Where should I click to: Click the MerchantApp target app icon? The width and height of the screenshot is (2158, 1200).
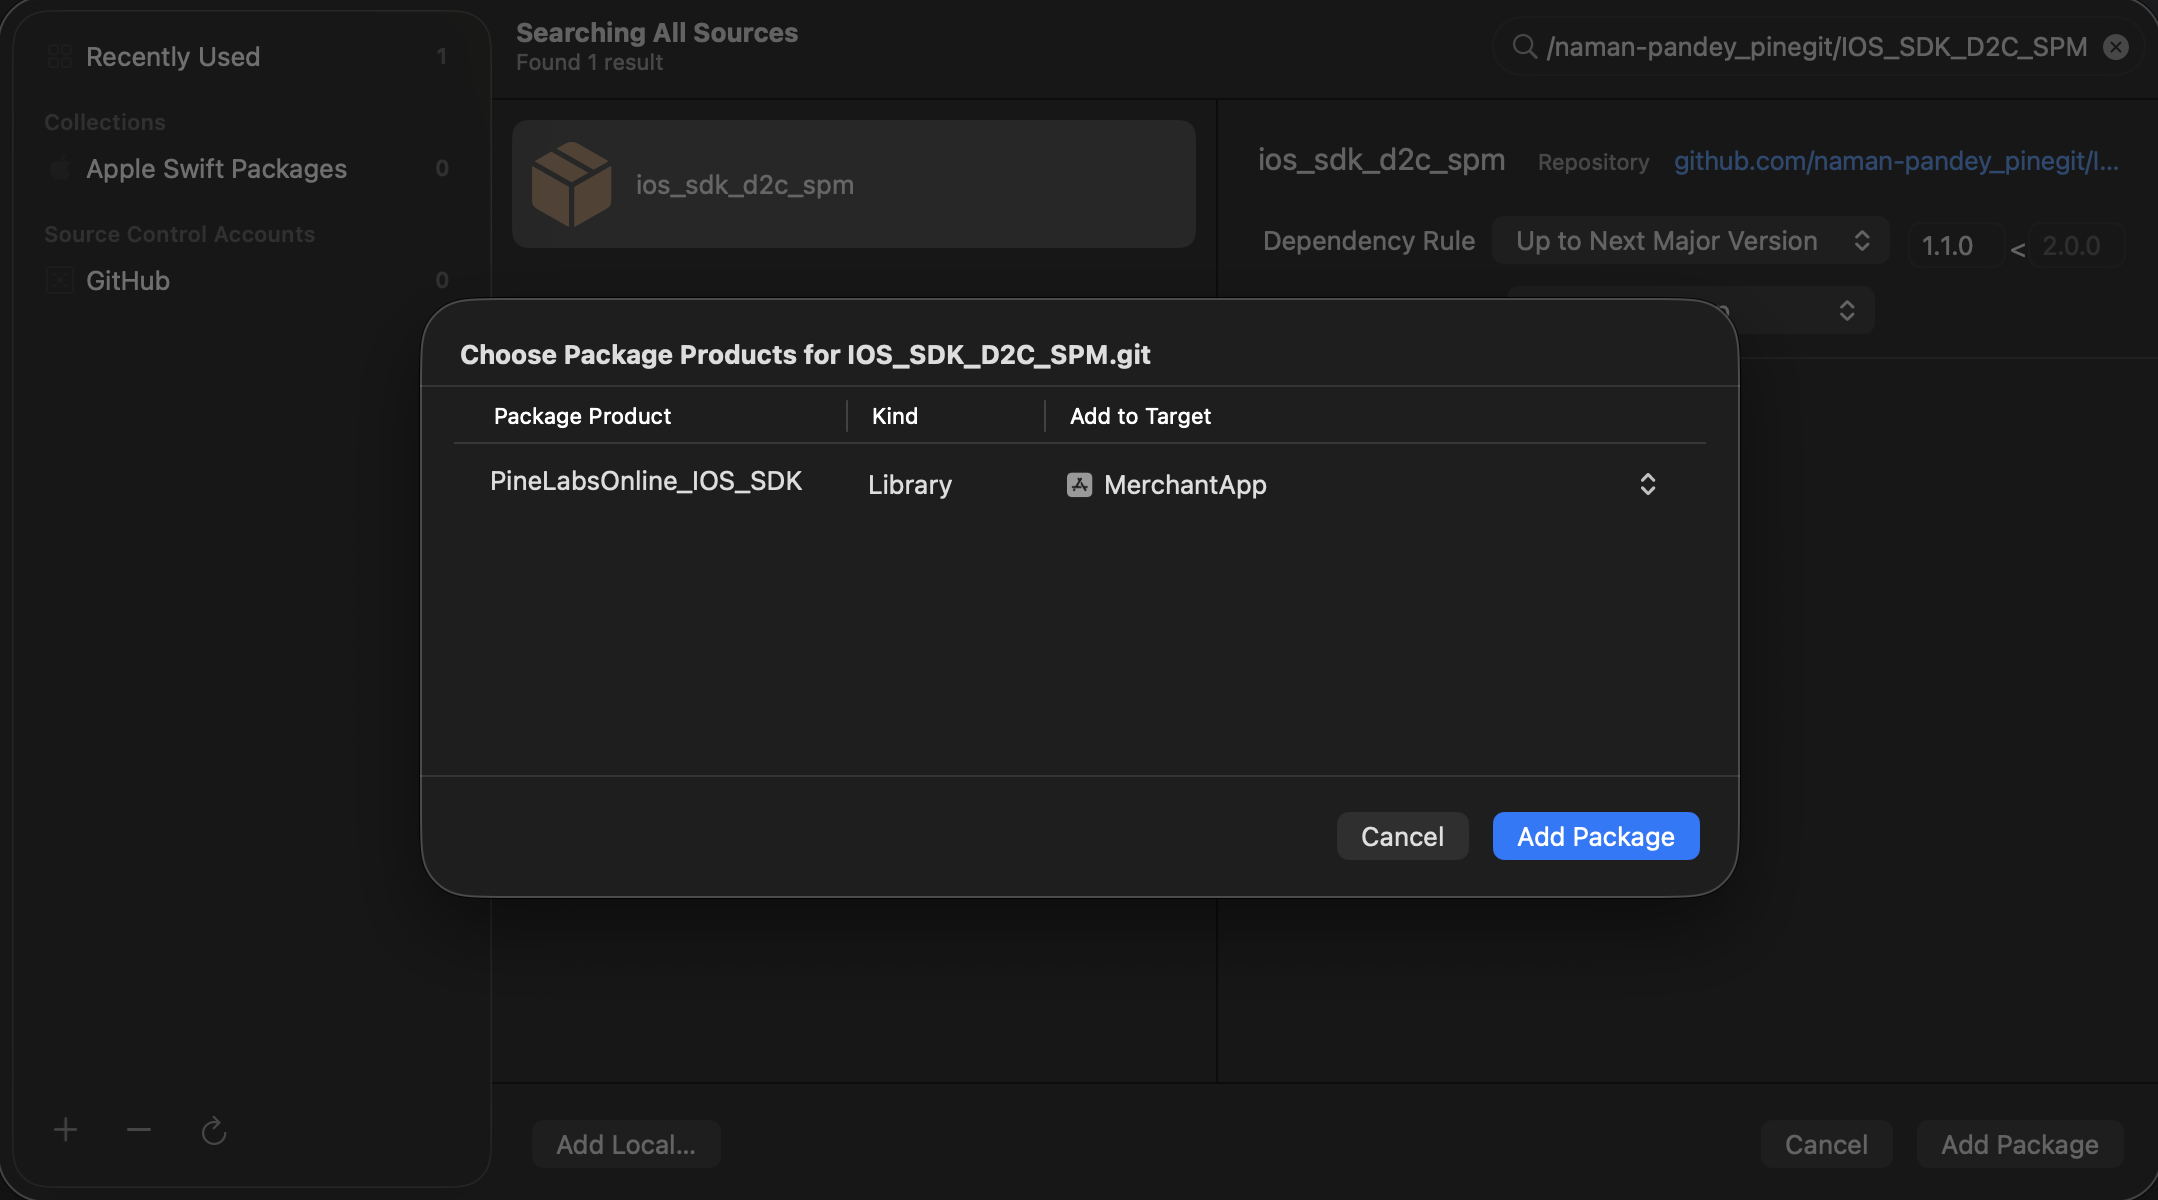tap(1079, 485)
